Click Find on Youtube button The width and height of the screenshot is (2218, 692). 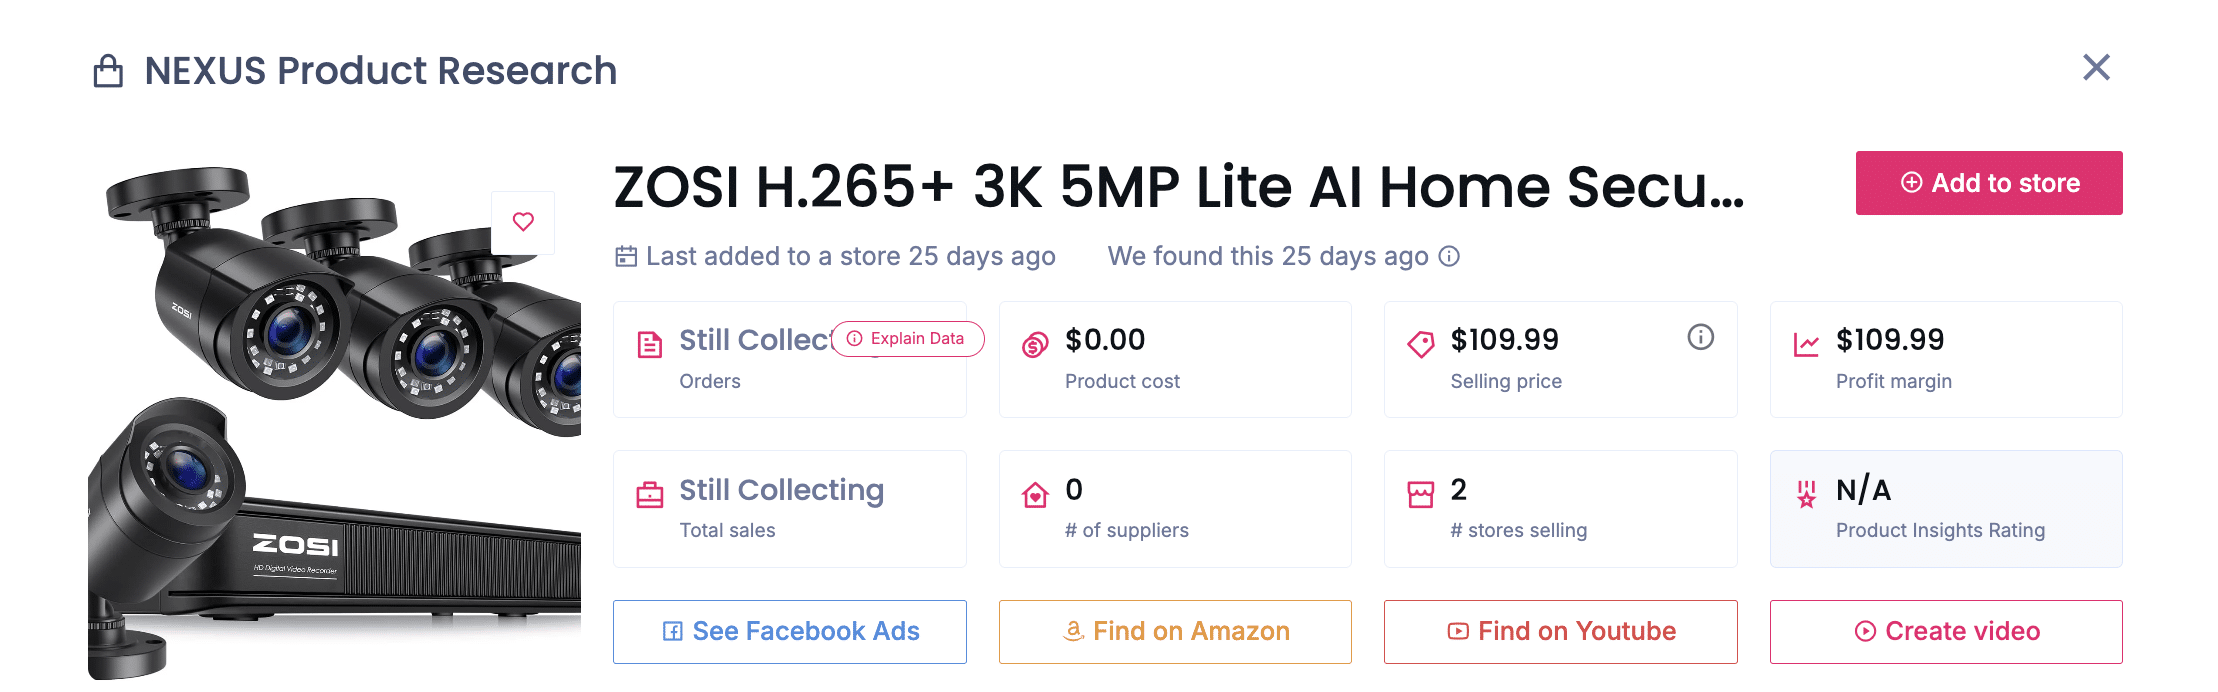(1560, 631)
